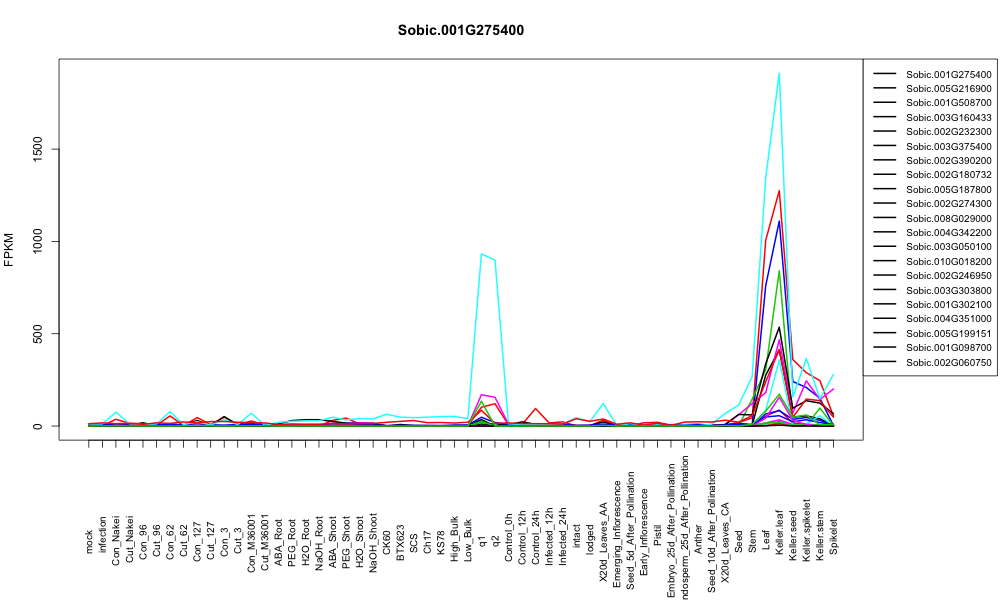Select legend label Sobic.002G232300
Viewport: 1000px width, 600px height.
948,132
